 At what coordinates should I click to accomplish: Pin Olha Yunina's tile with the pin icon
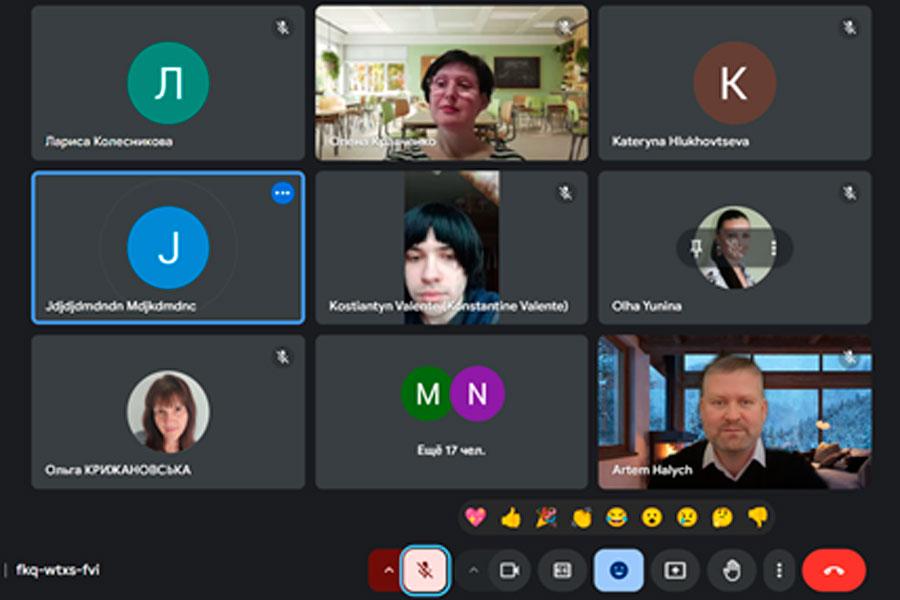[697, 248]
